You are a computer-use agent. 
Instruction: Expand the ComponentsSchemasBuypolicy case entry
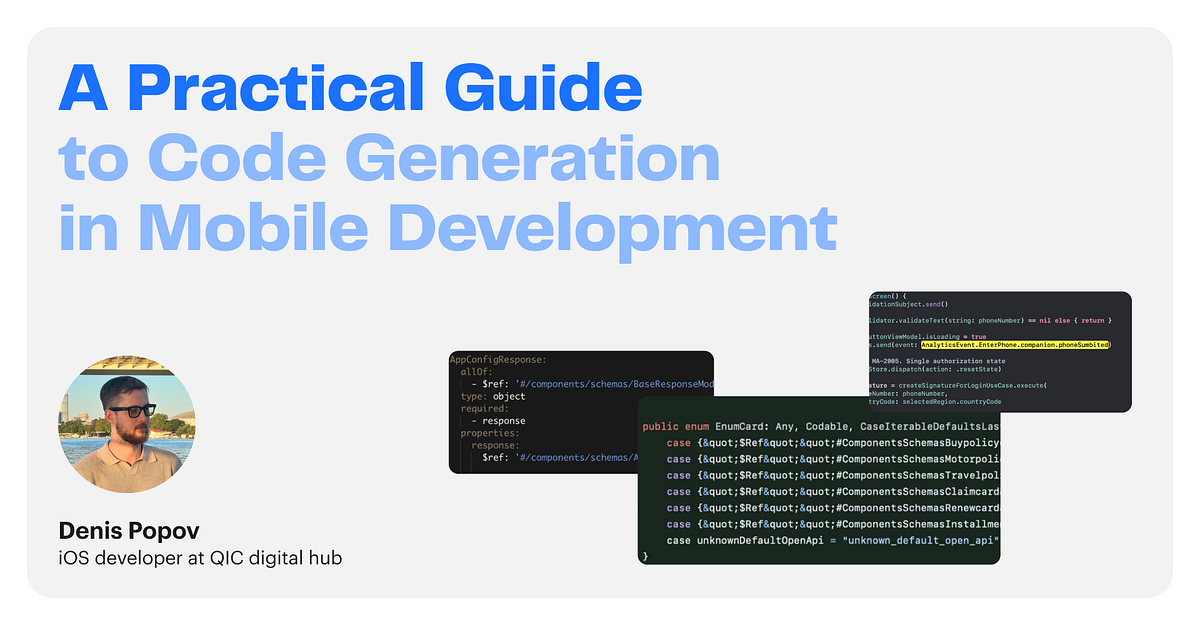(830, 442)
